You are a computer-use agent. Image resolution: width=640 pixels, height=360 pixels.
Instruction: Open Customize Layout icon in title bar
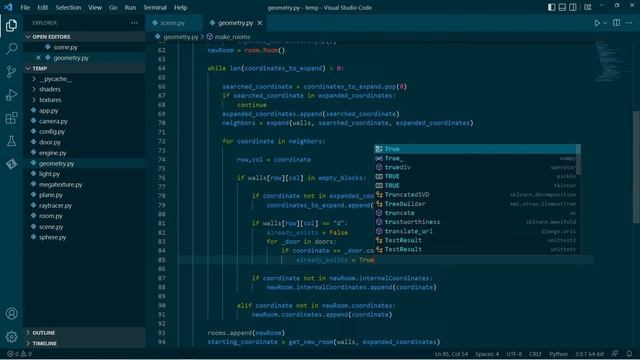(x=588, y=7)
